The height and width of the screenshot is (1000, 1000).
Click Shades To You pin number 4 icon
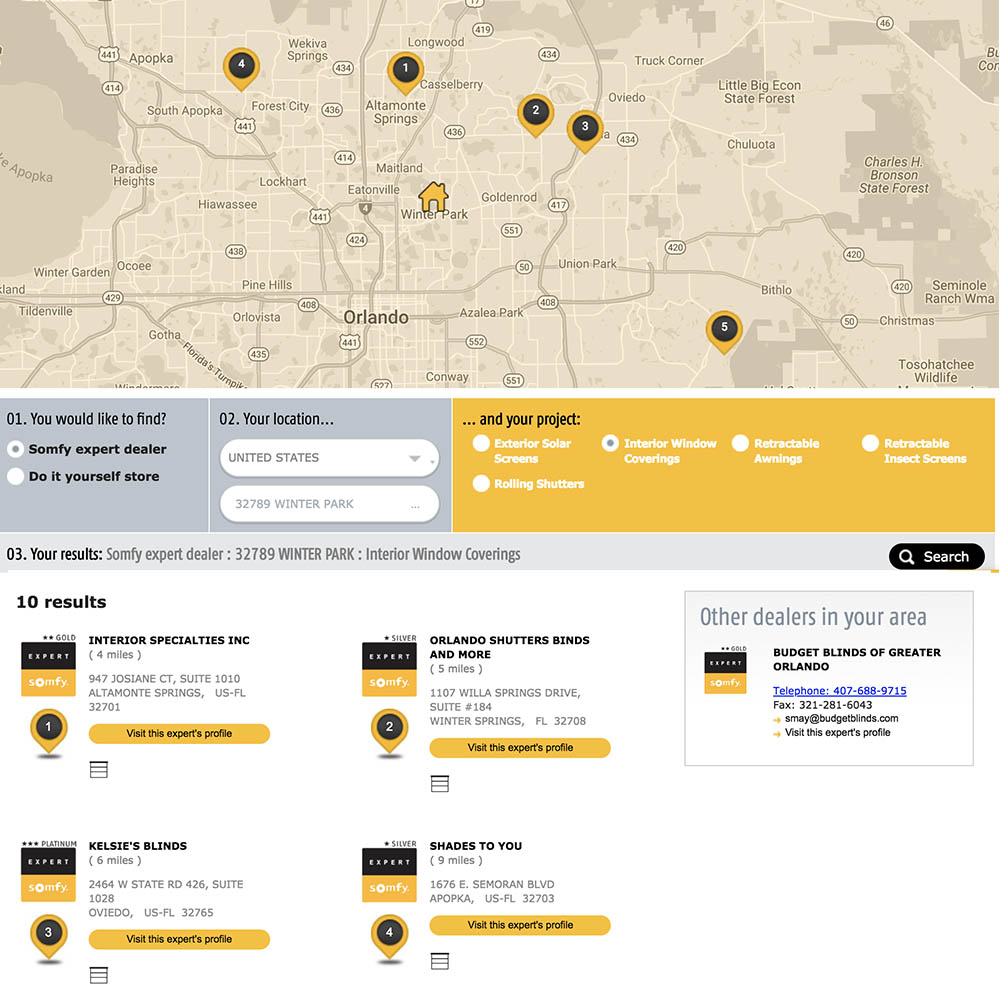389,938
